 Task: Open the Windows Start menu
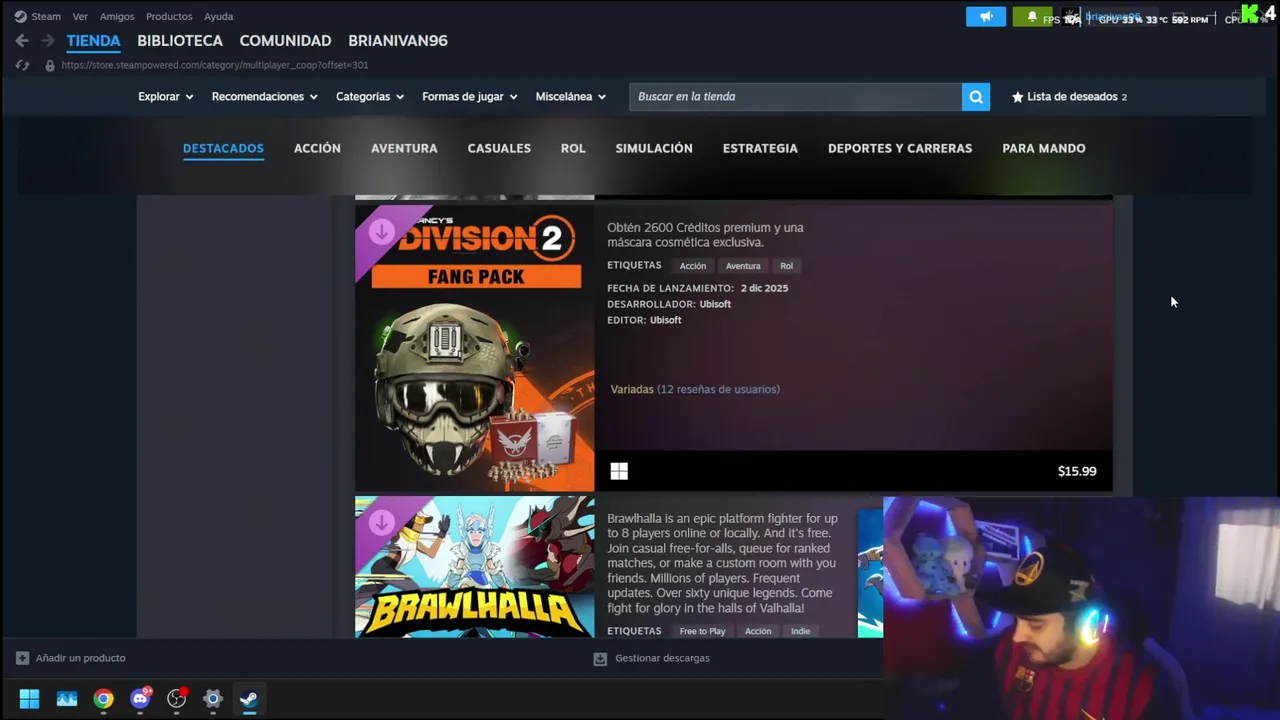29,699
